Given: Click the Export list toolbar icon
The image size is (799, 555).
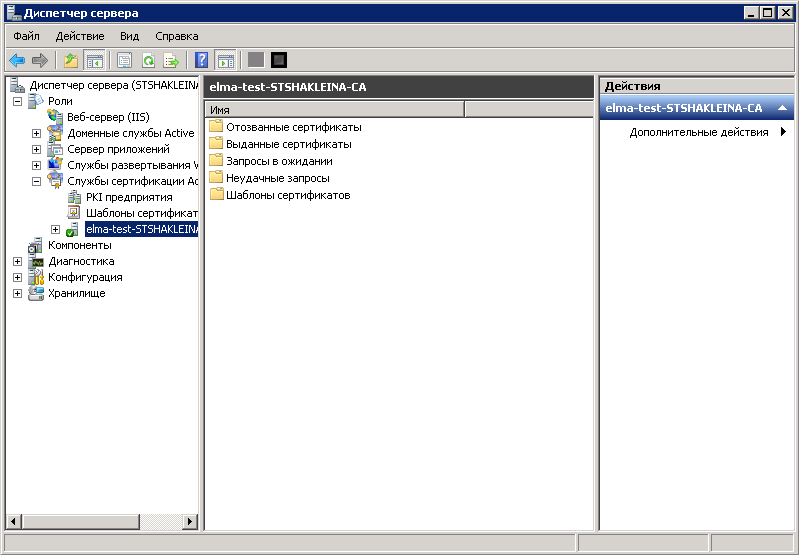Looking at the screenshot, I should pyautogui.click(x=171, y=60).
